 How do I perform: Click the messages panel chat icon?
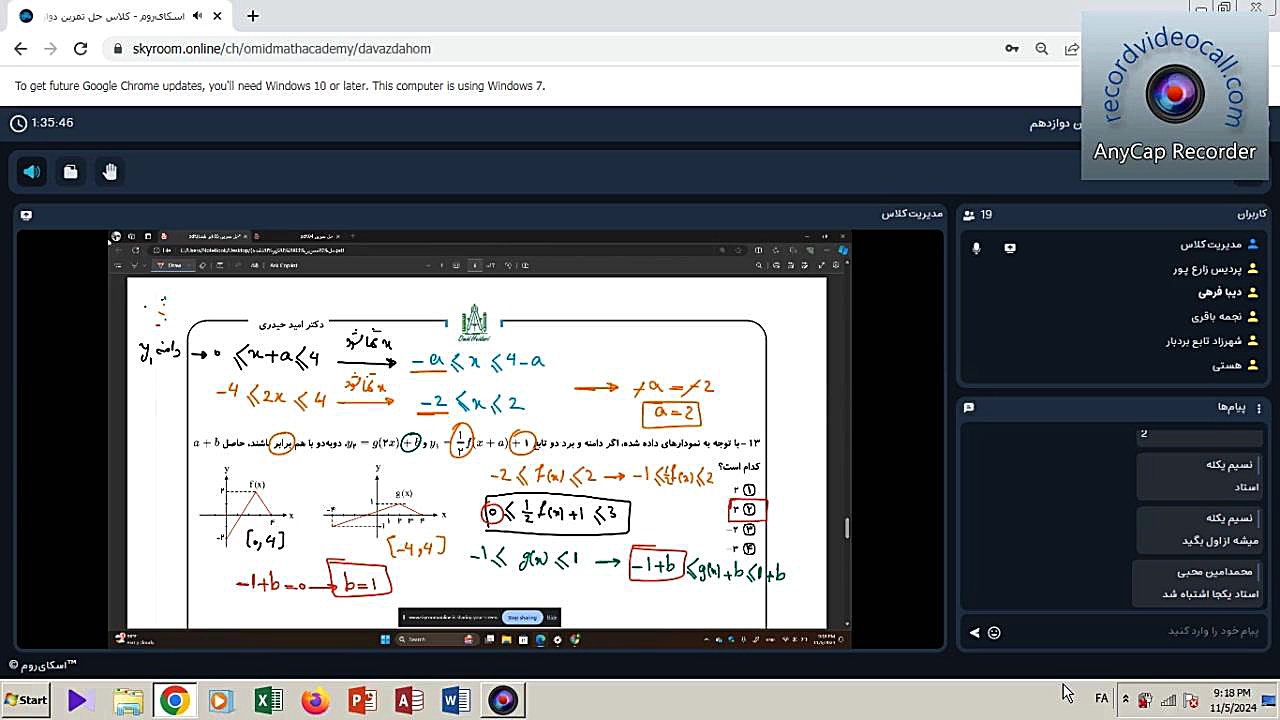[x=969, y=408]
